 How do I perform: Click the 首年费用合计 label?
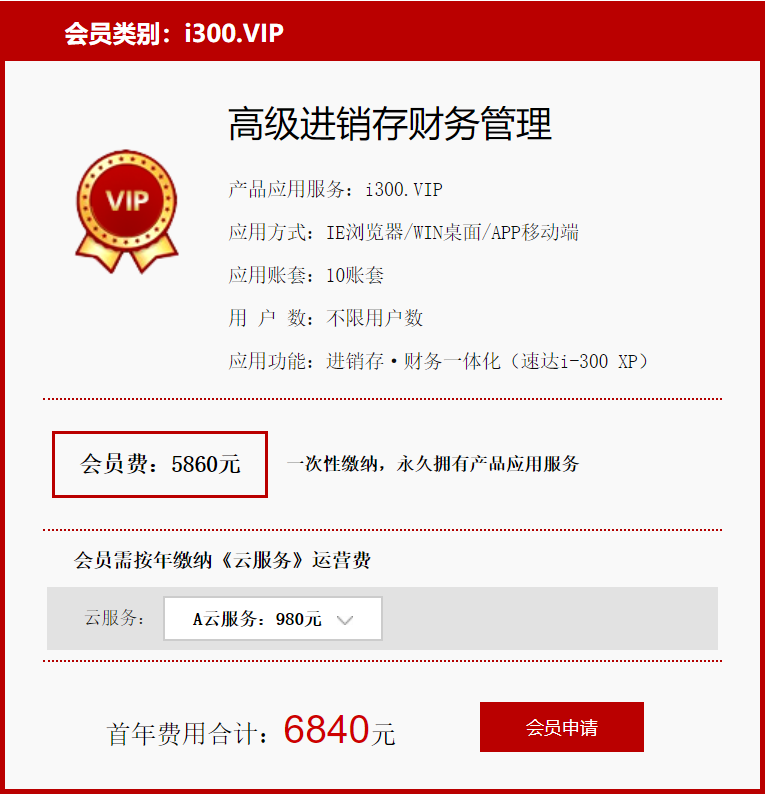[187, 734]
